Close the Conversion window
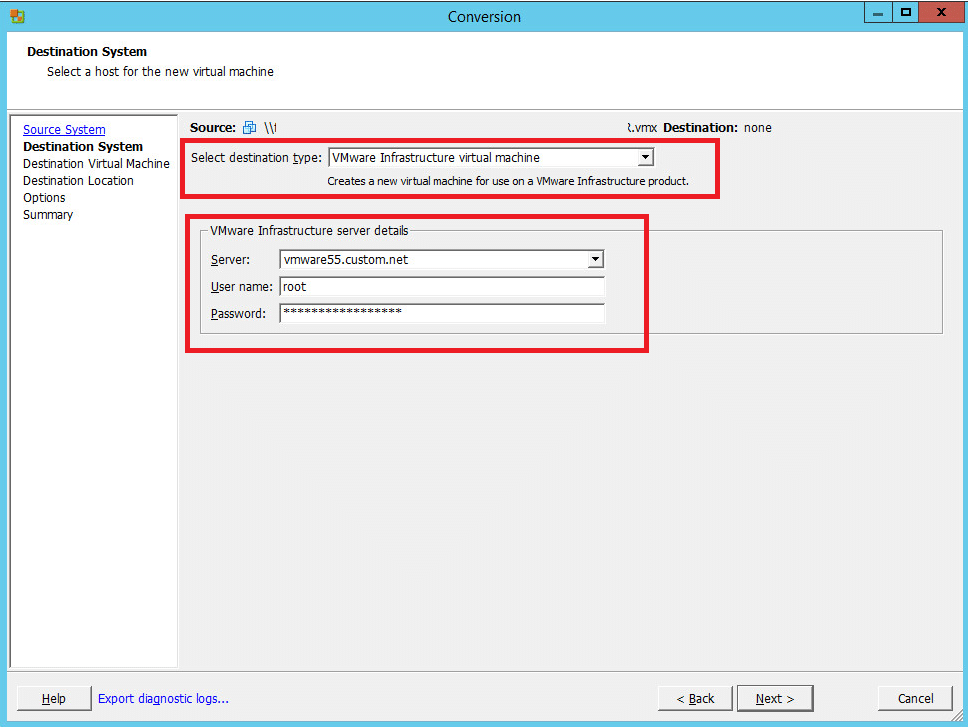Image resolution: width=968 pixels, height=727 pixels. (x=941, y=13)
